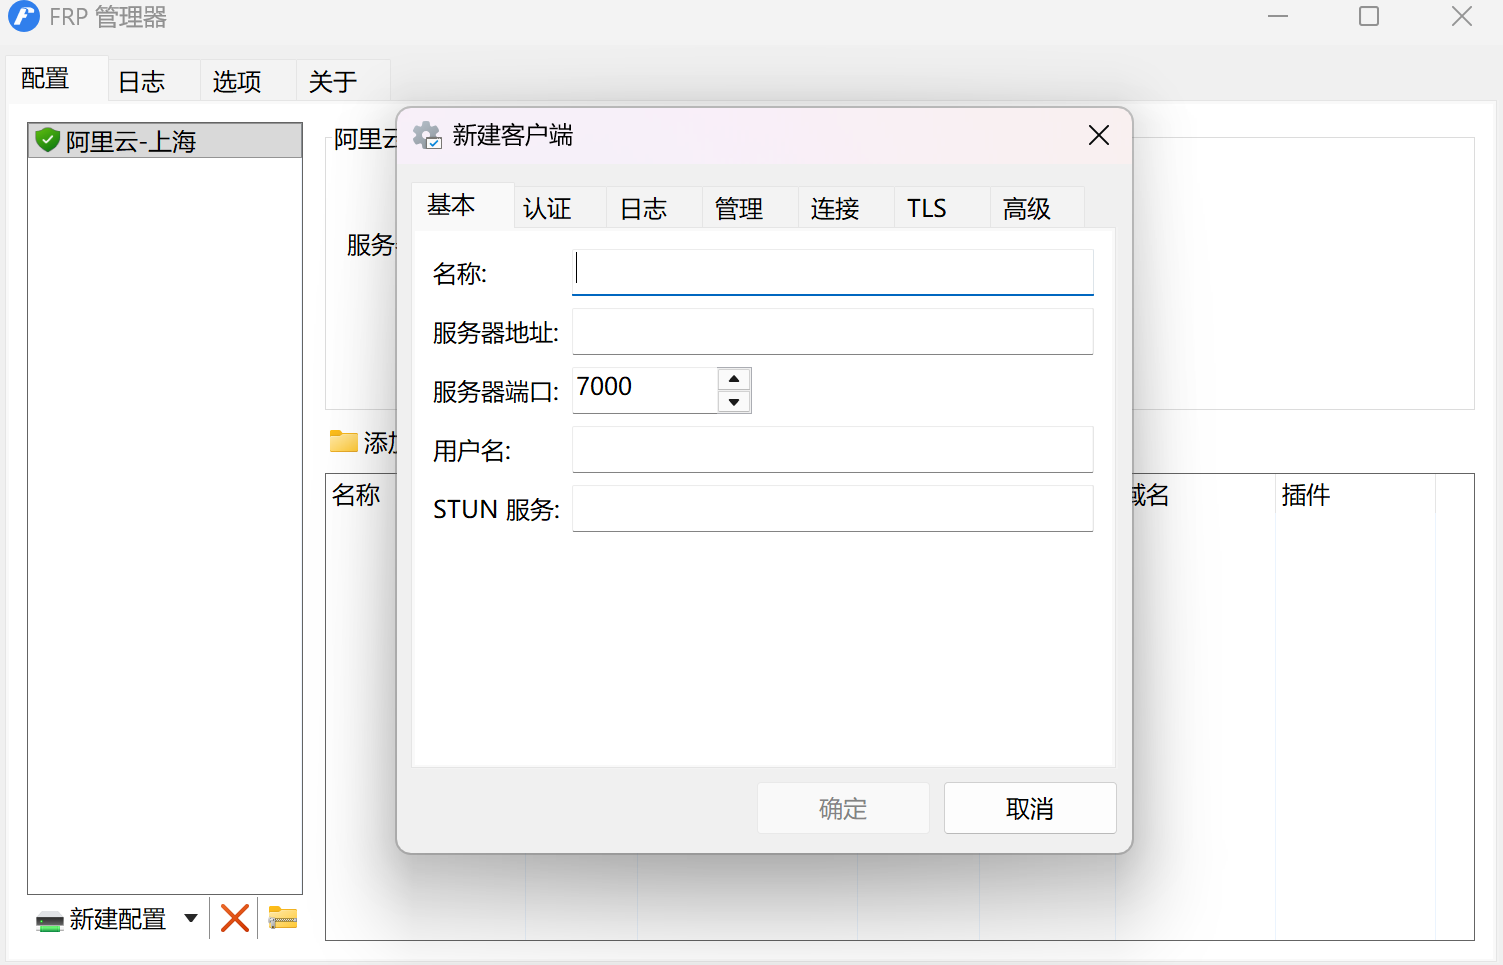Image resolution: width=1503 pixels, height=965 pixels.
Task: Focus the 服务器地址 input field
Action: pyautogui.click(x=832, y=332)
